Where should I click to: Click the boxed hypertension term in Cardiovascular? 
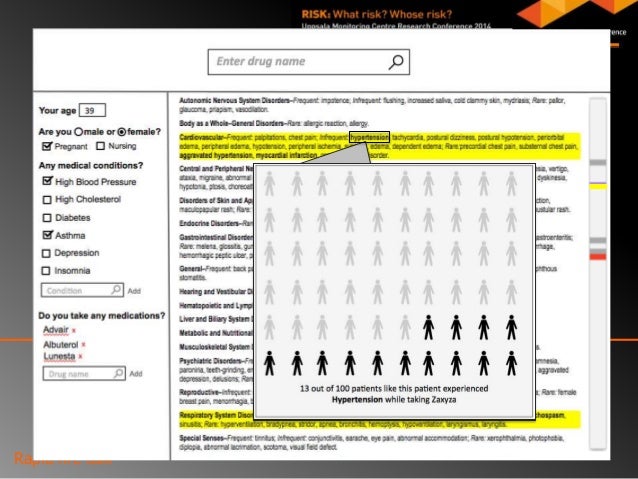point(369,137)
